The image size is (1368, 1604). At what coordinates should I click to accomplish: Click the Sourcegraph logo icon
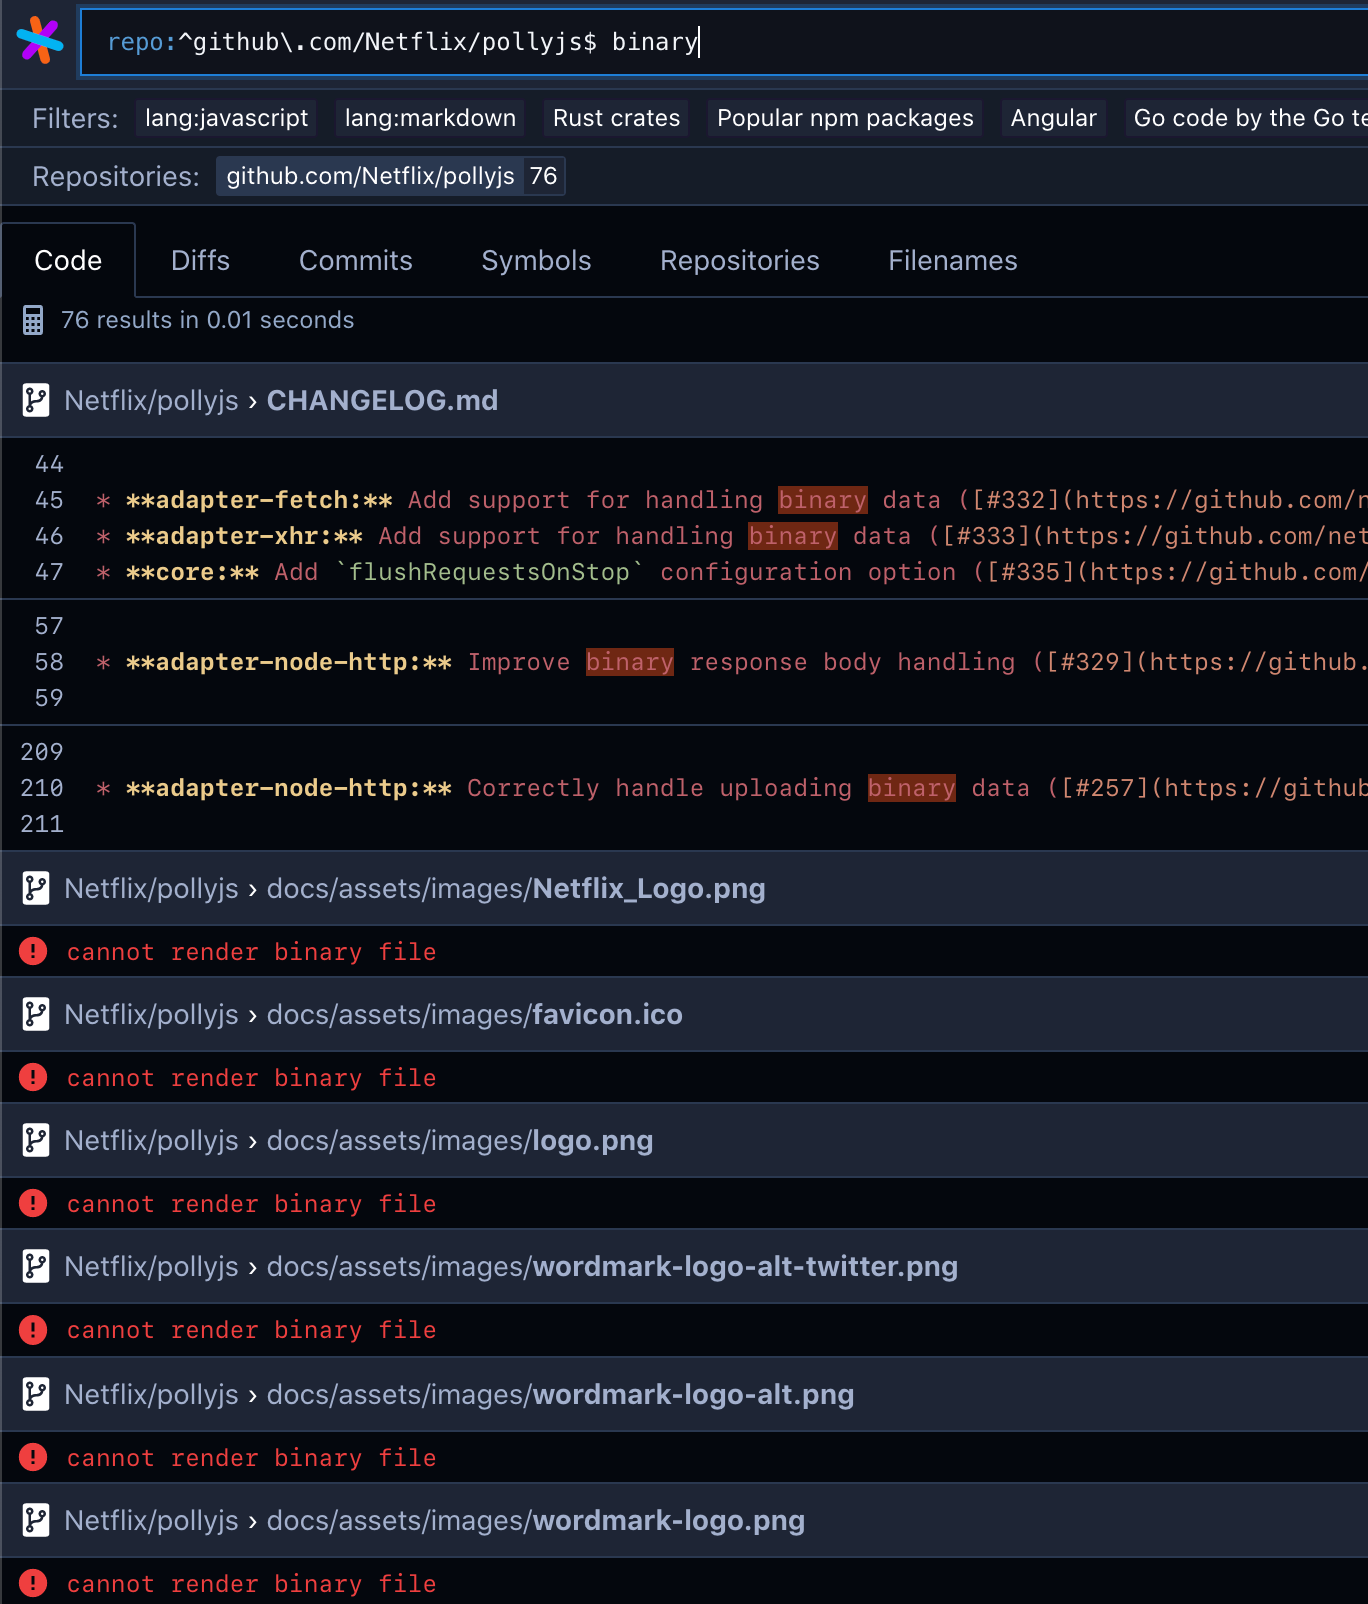click(x=40, y=41)
